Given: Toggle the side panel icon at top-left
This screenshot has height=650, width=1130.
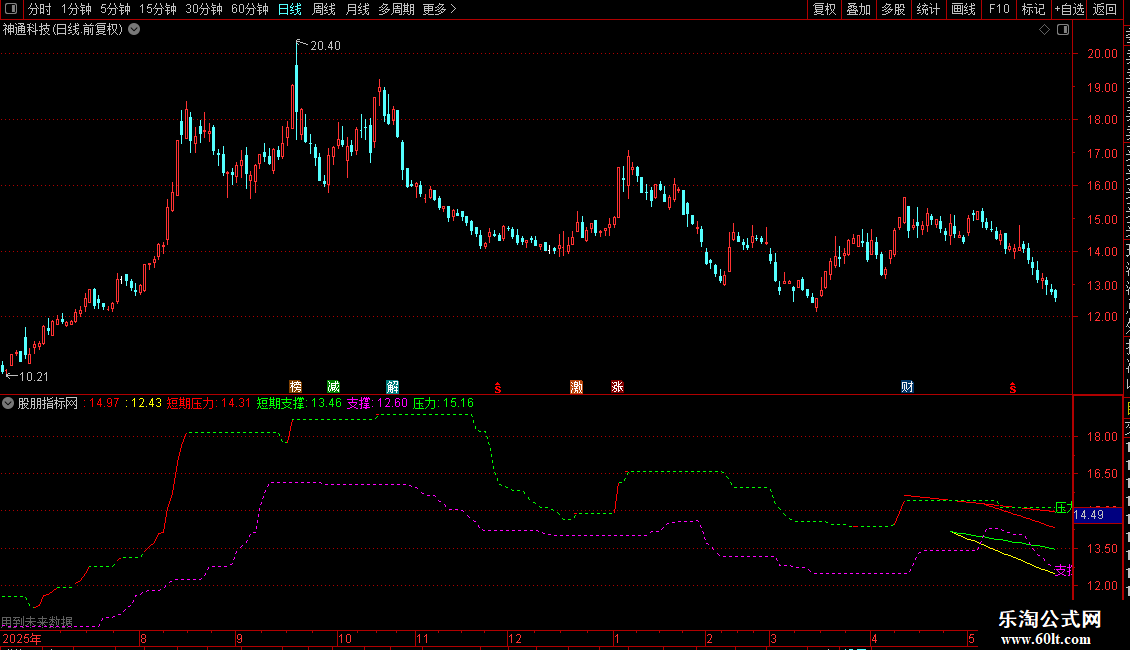Looking at the screenshot, I should 11,9.
